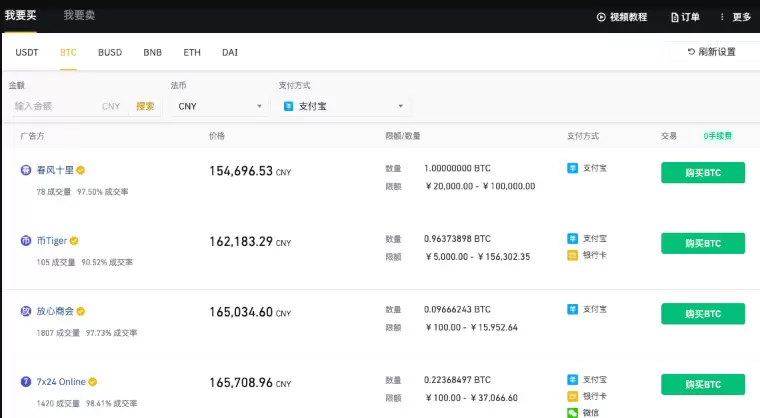Click the play icon beside 视频教程
The height and width of the screenshot is (418, 760).
(601, 17)
